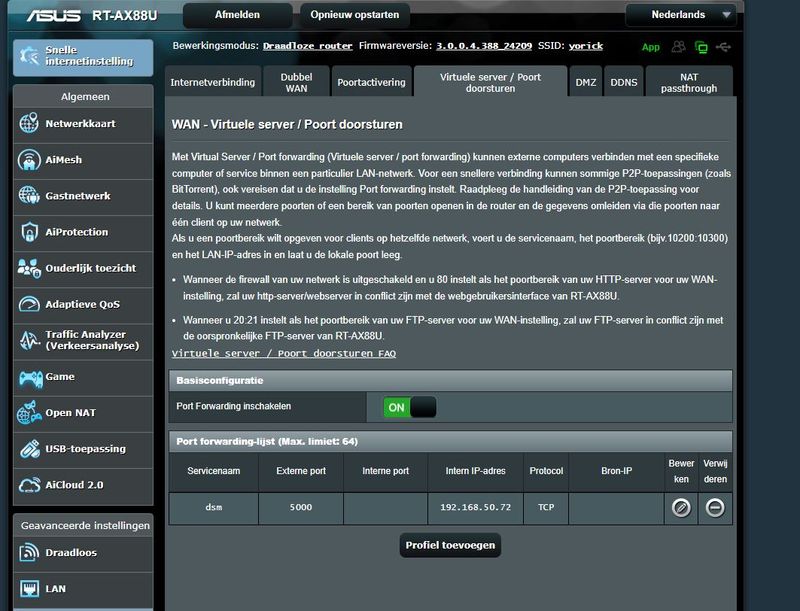800x611 pixels.
Task: Click the AiMesh sidebar icon
Action: (29, 160)
